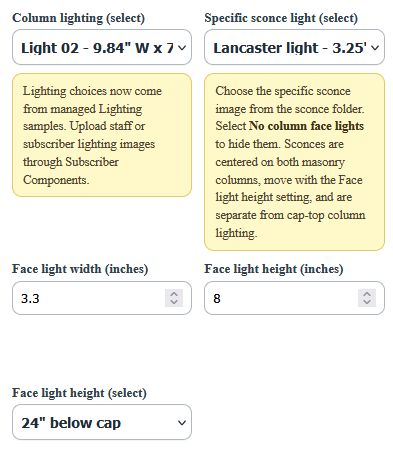The width and height of the screenshot is (393, 450).
Task: Click the chevron arrow on Column lighting select
Action: point(182,48)
